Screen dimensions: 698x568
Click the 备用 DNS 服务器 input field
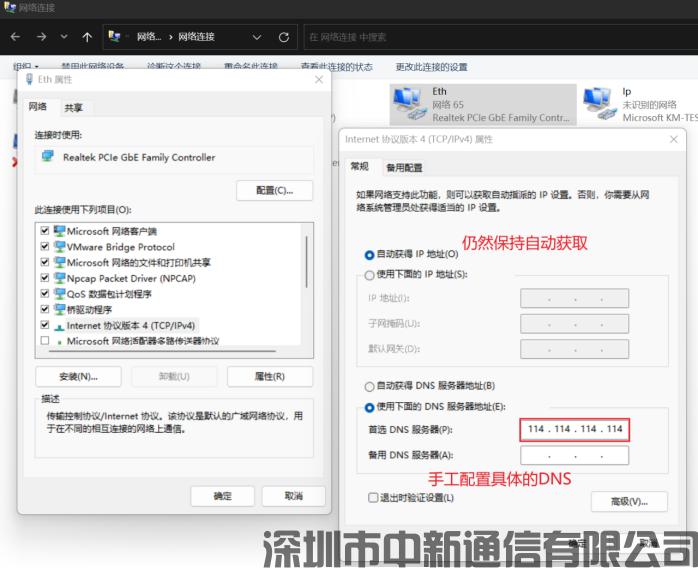coord(575,455)
